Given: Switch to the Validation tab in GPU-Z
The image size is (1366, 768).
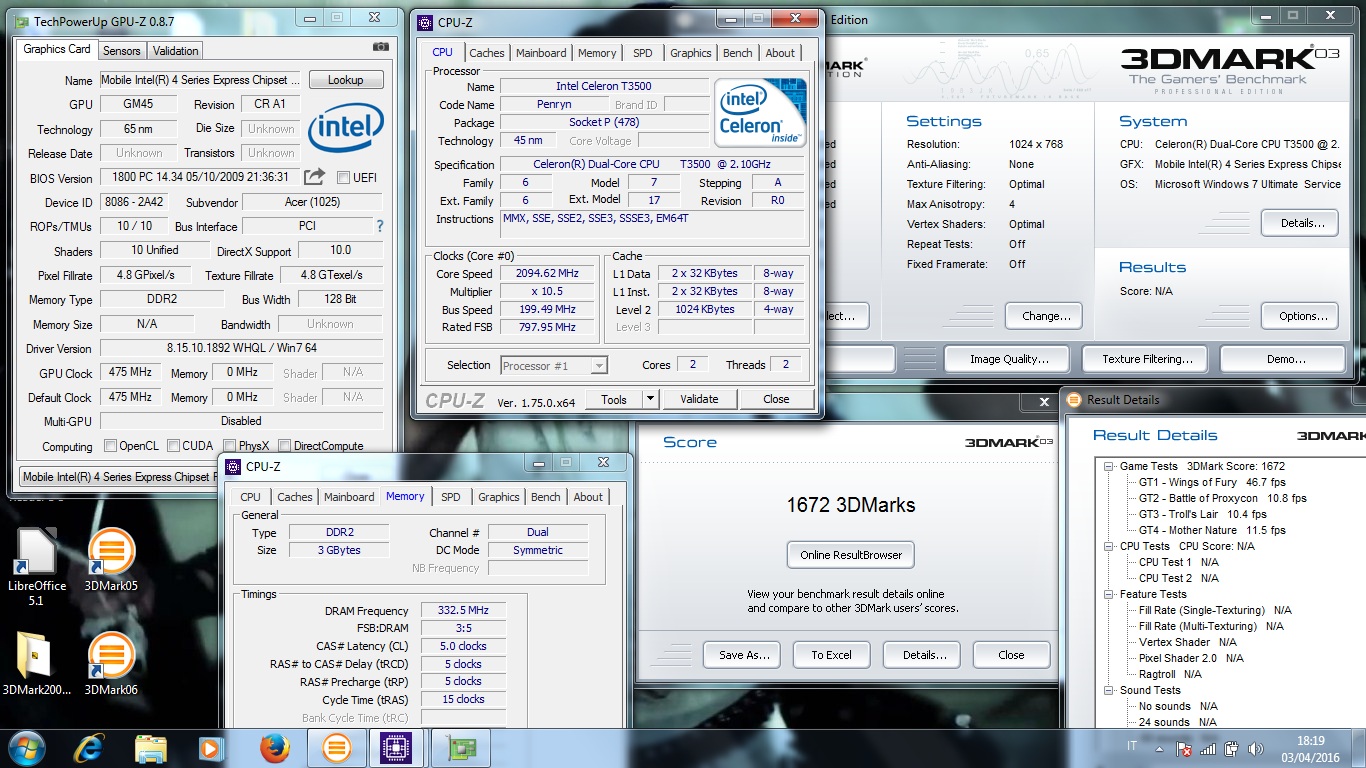Looking at the screenshot, I should coord(176,51).
